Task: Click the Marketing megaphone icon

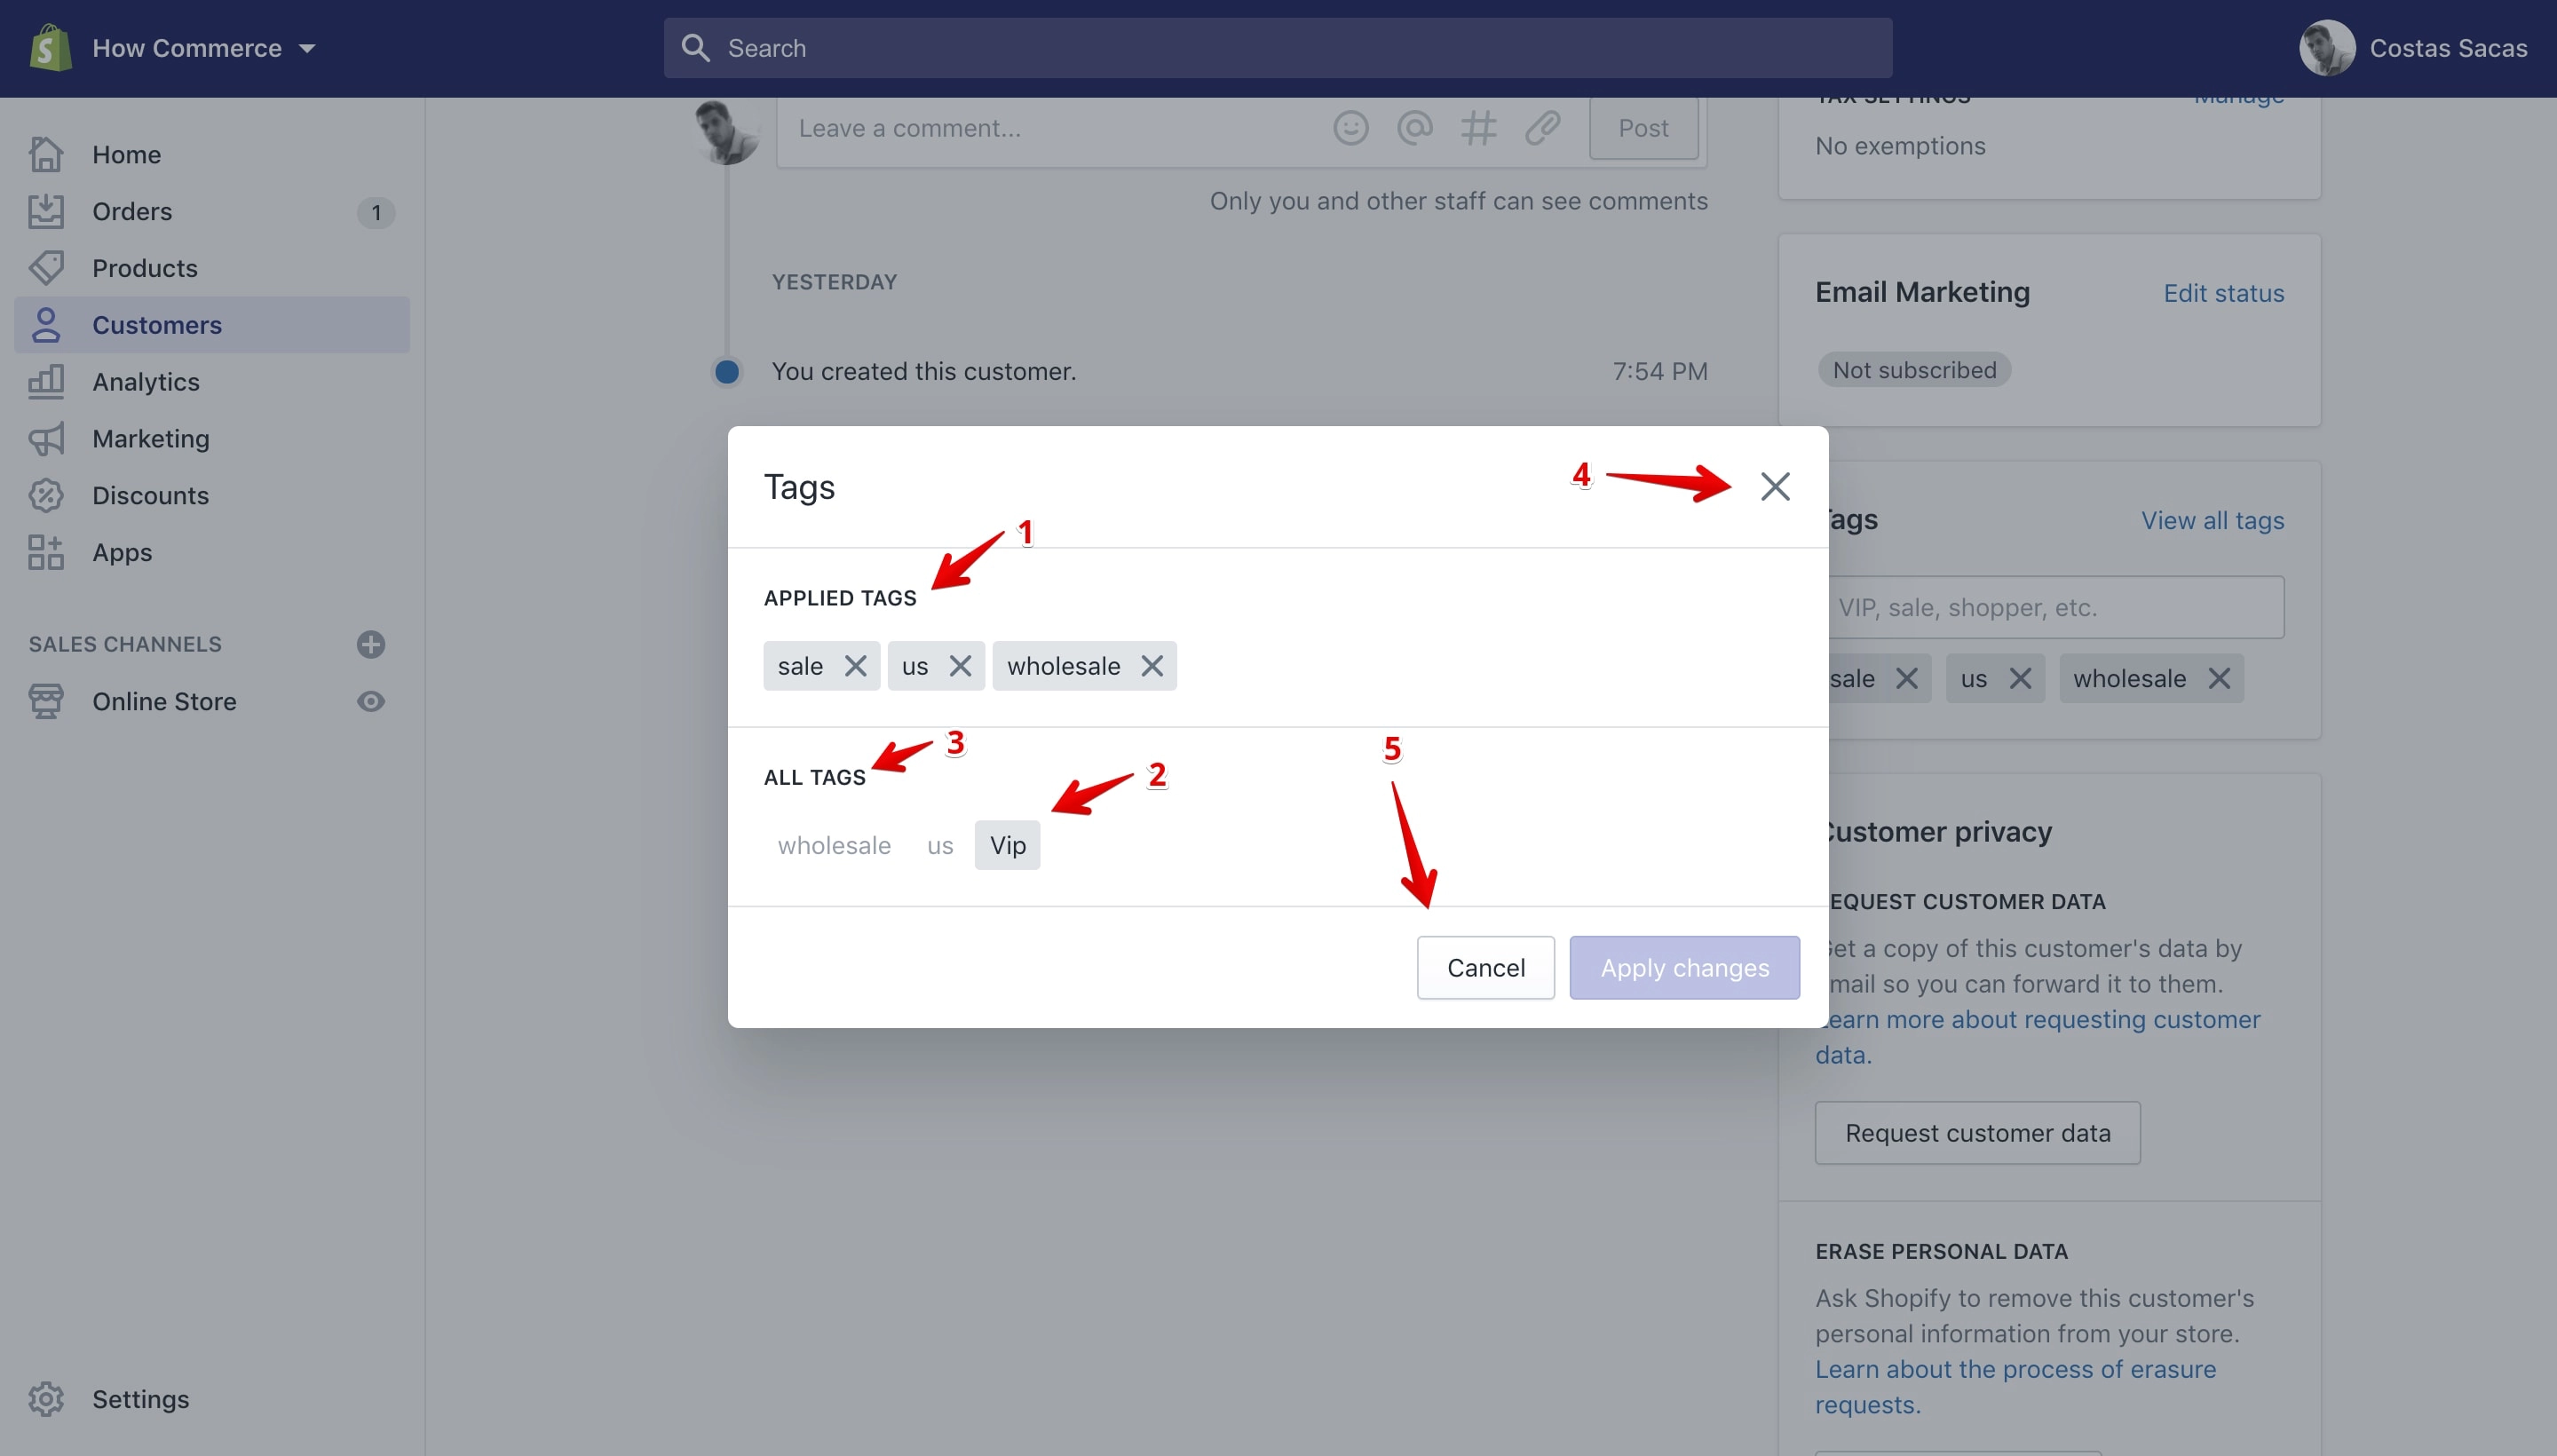Action: [46, 439]
